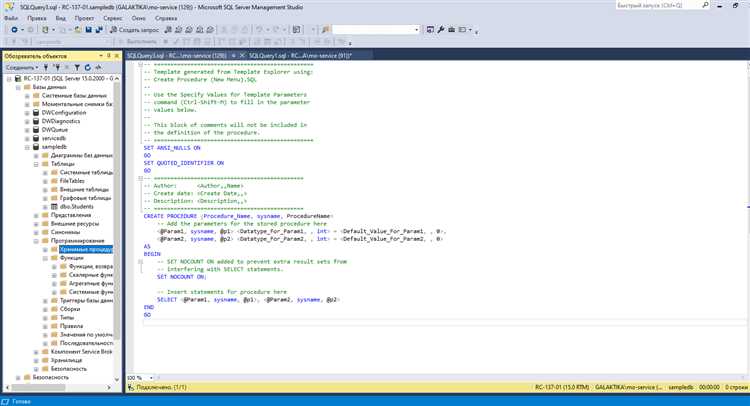Click the connect plug icon in Object Explorer
The width and height of the screenshot is (750, 406).
point(46,67)
